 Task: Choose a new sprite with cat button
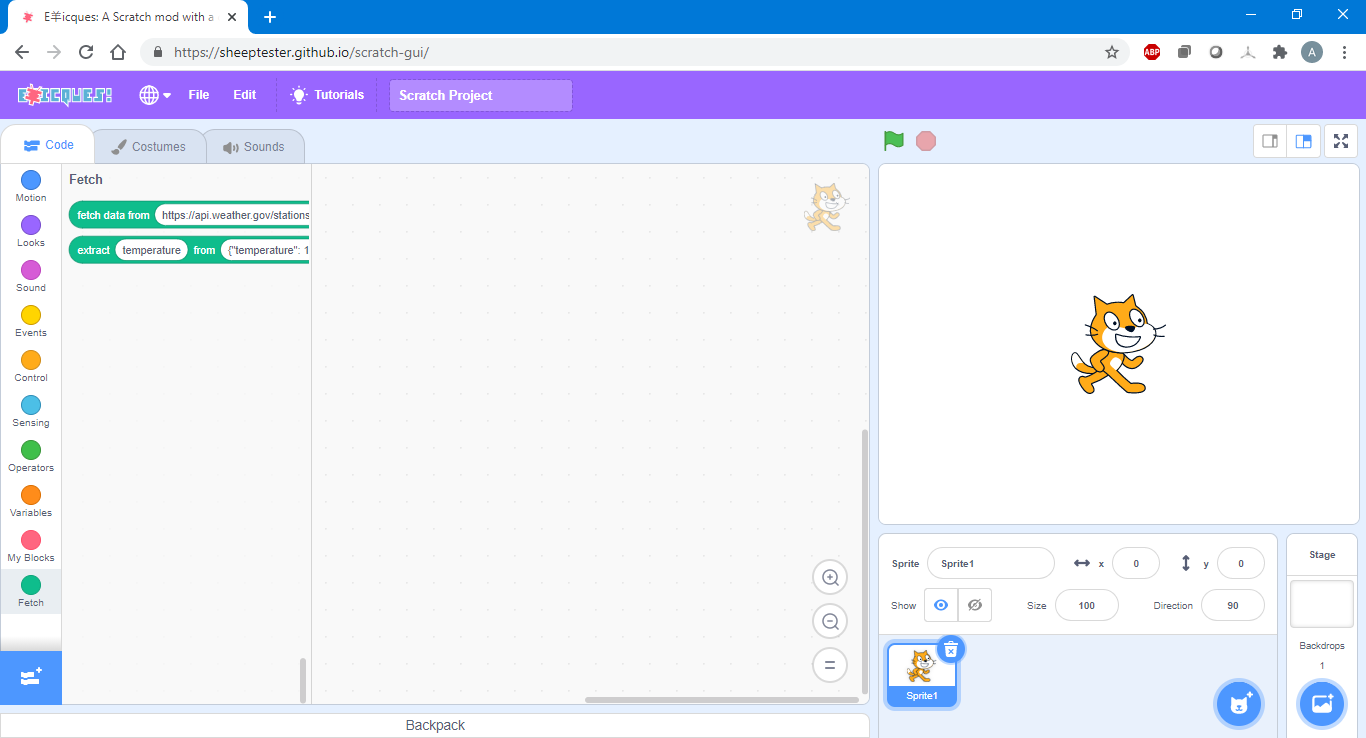point(1239,703)
